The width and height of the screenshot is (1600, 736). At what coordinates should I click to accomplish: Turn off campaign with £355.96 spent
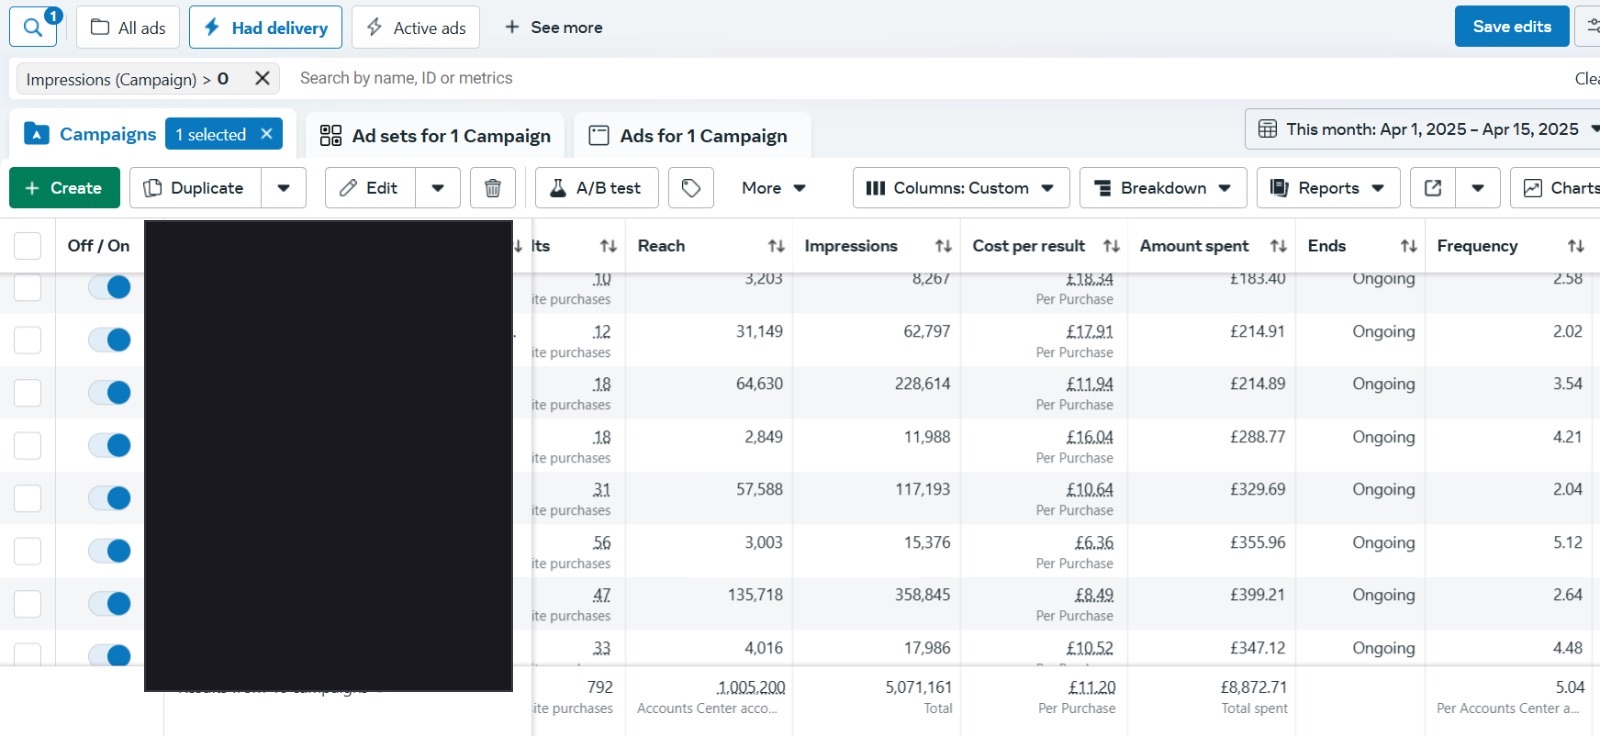click(x=110, y=551)
